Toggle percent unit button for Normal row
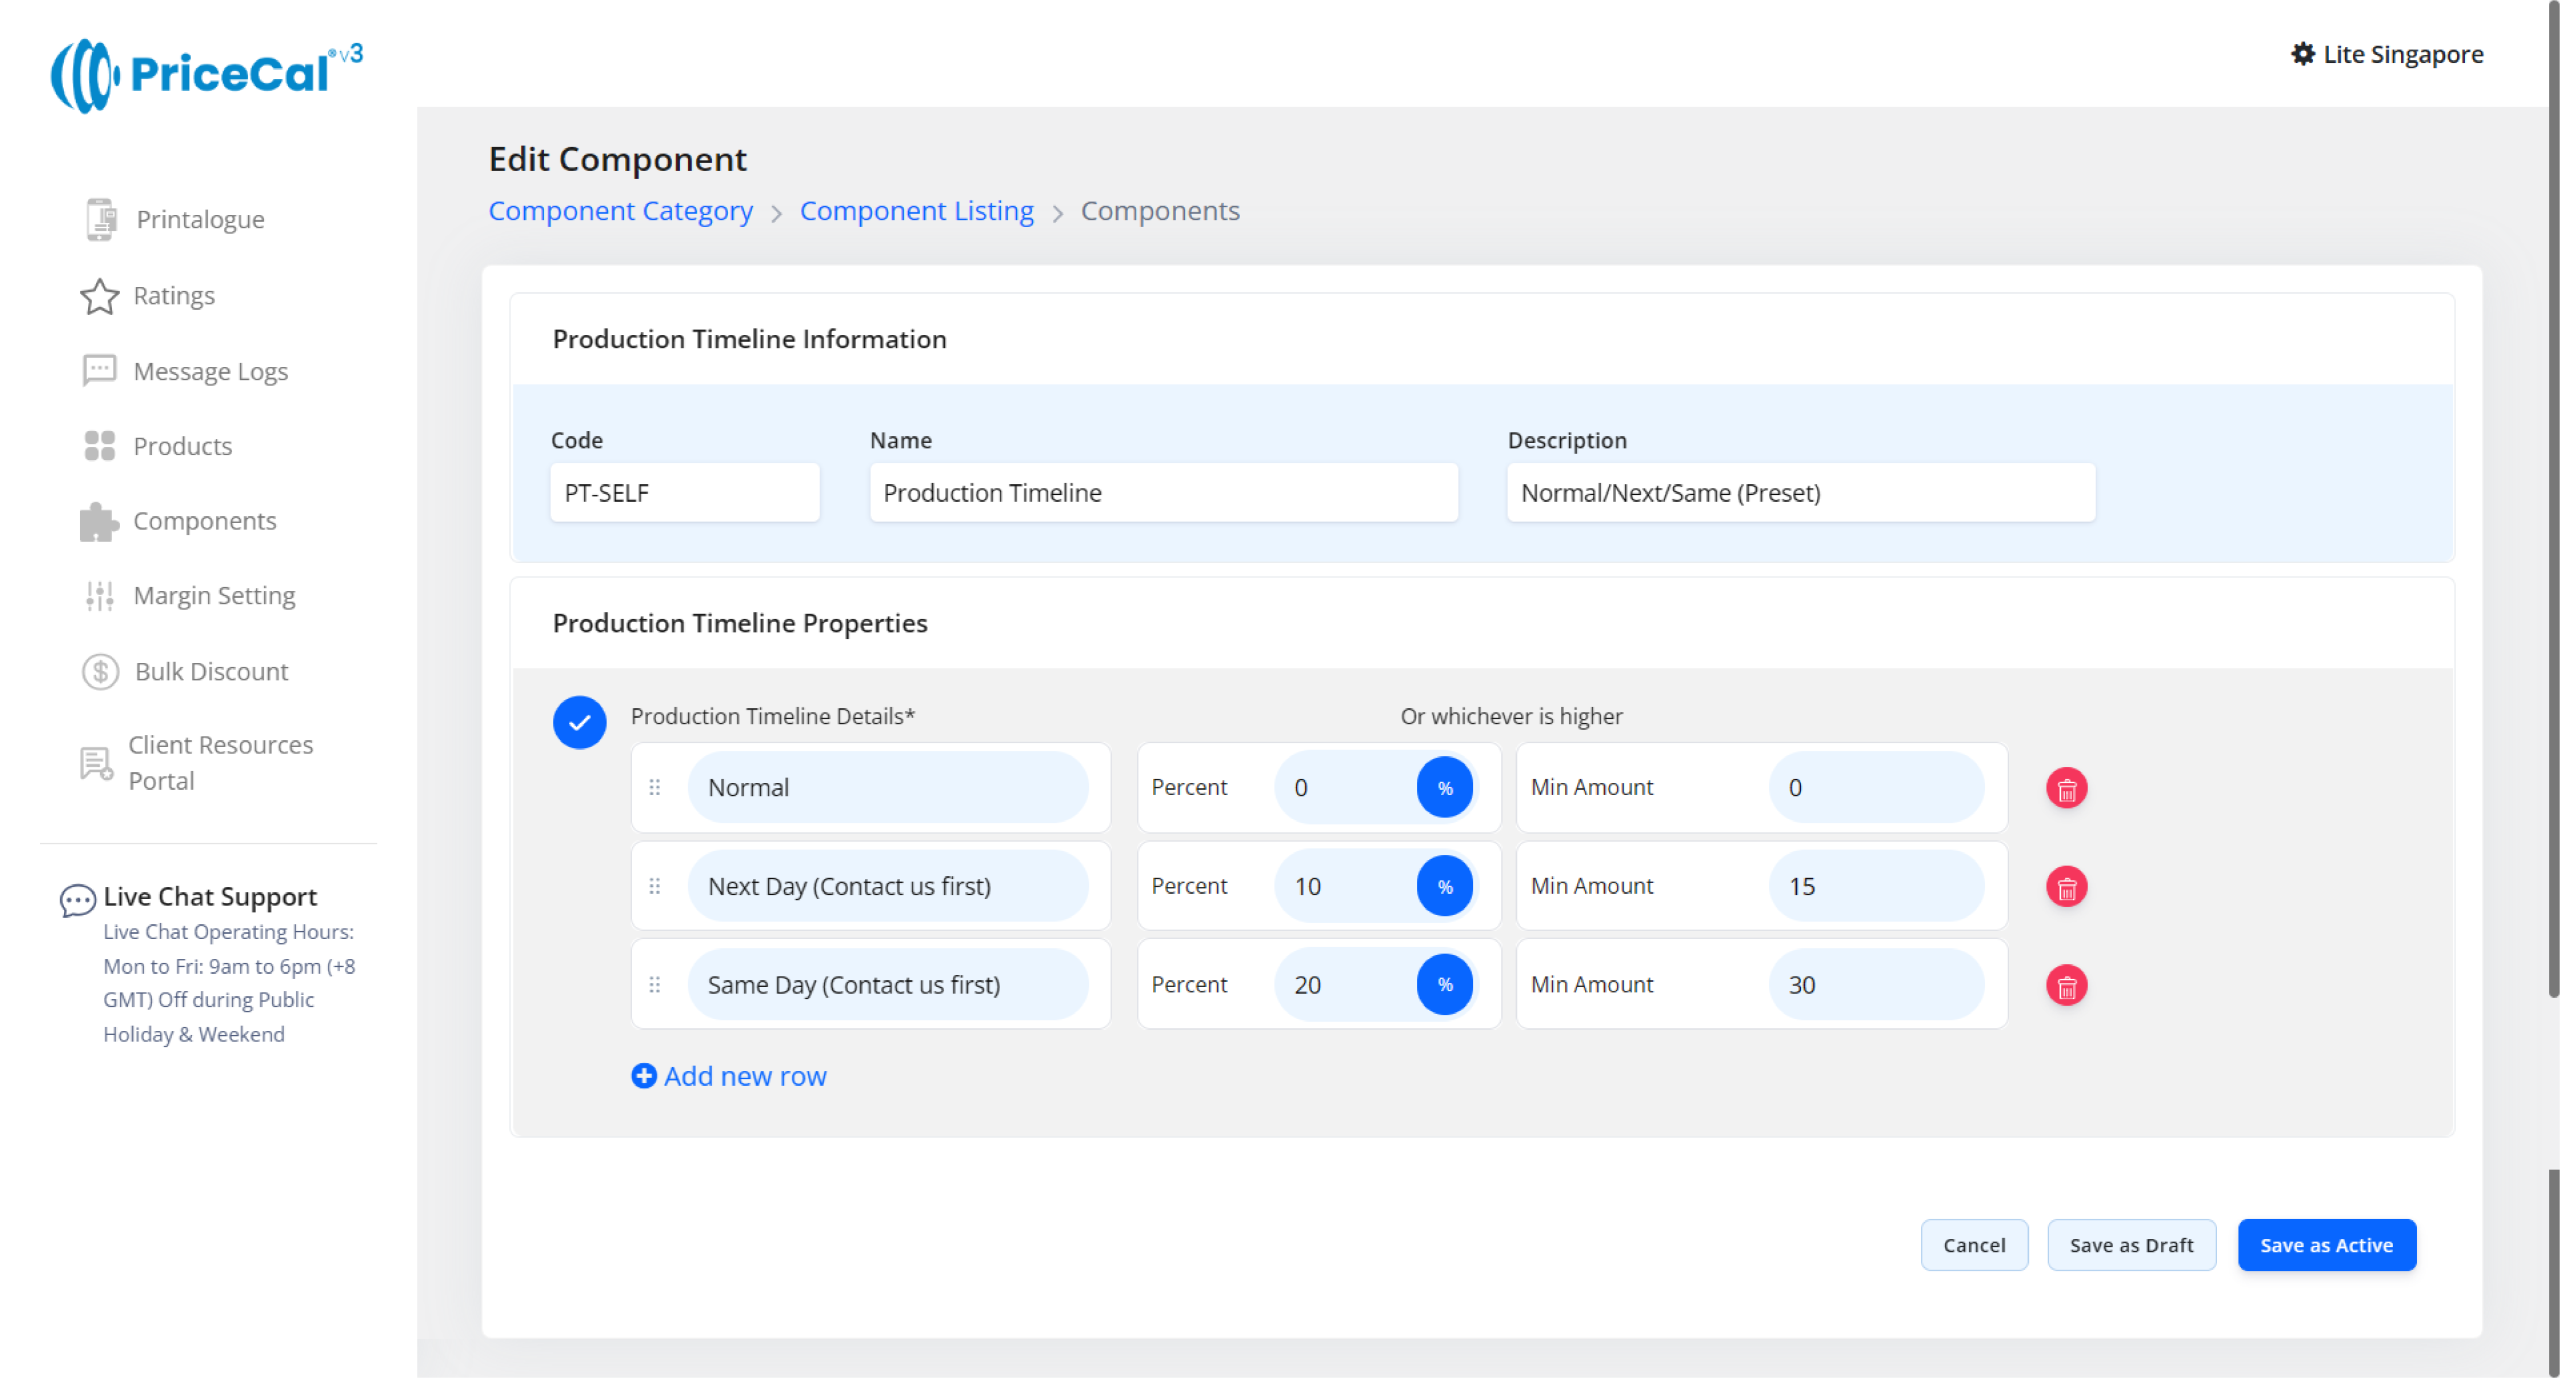Screen dimensions: 2560x1378 (x=1444, y=788)
